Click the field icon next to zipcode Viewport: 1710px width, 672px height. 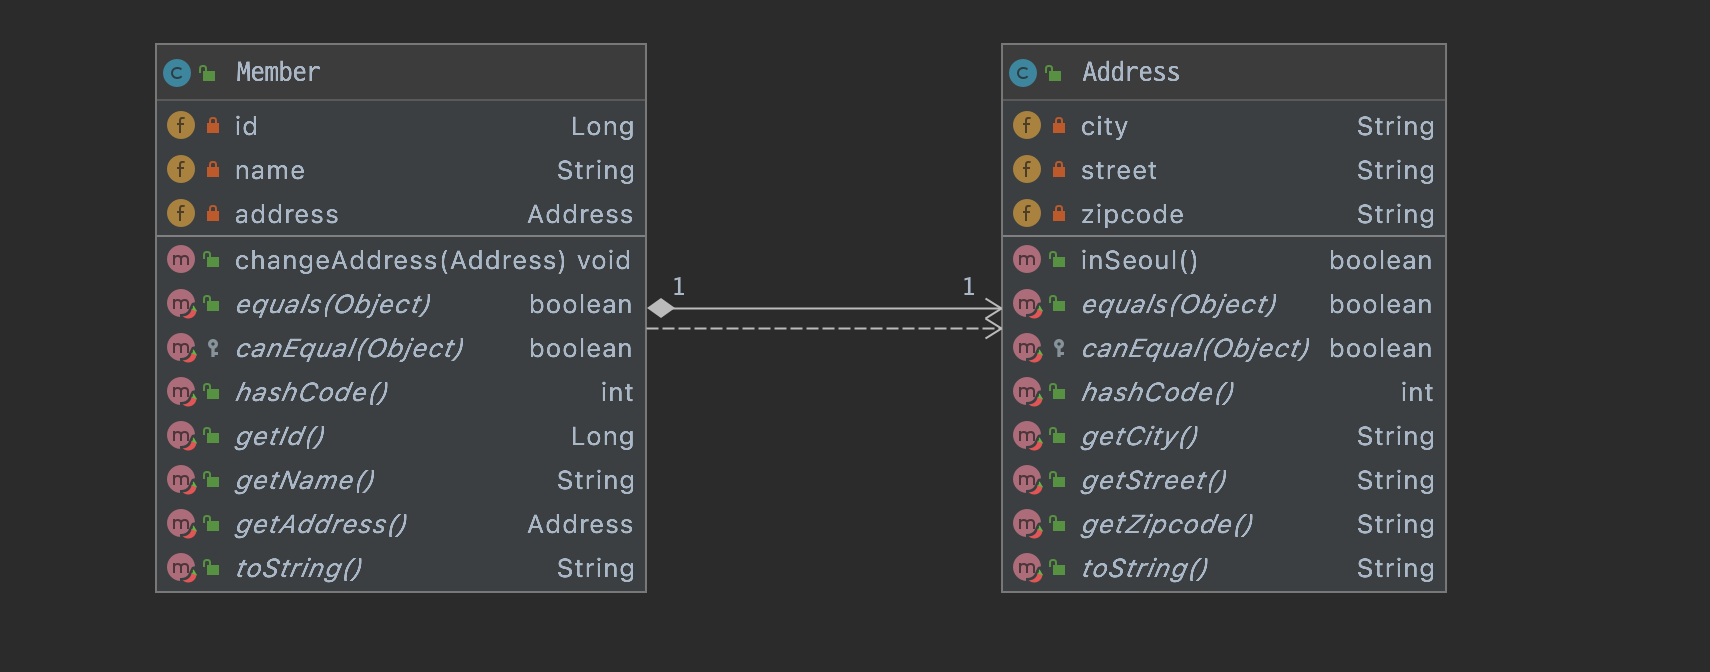tap(1027, 213)
